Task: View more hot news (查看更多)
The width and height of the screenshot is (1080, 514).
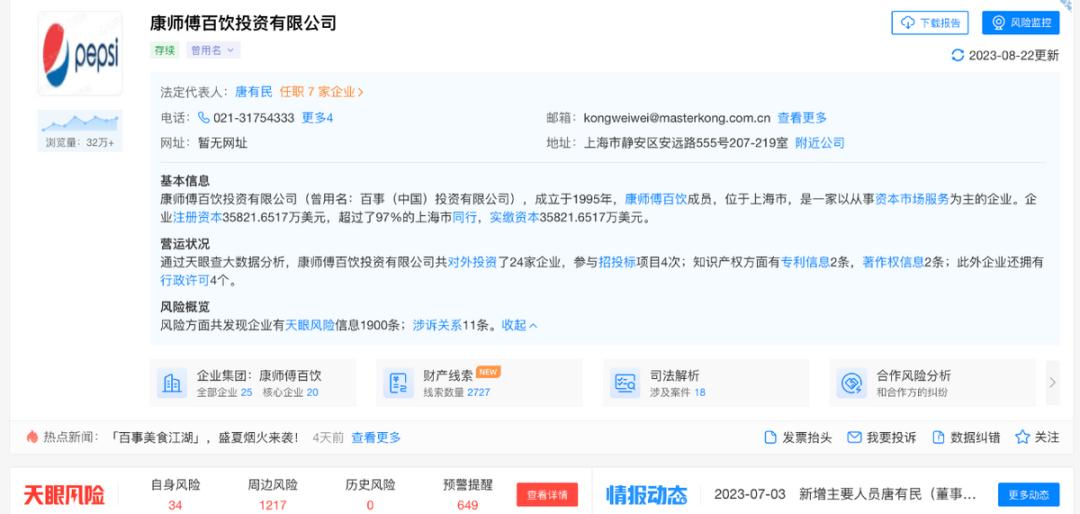Action: tap(376, 438)
